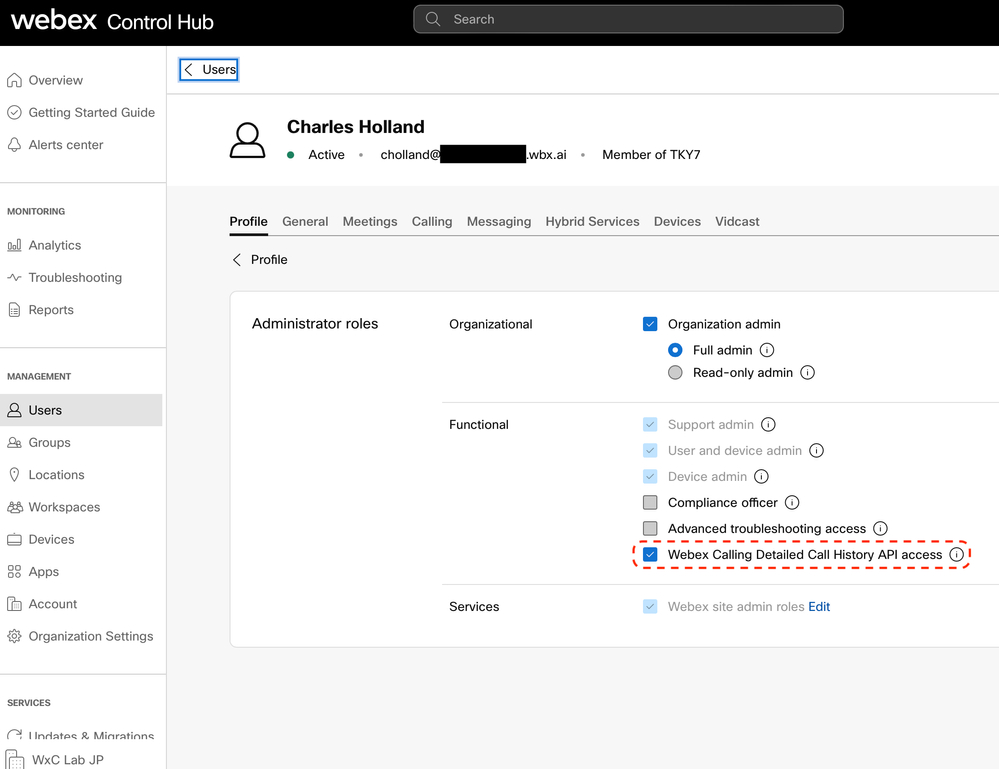Click the Reports document icon
The image size is (999, 769).
[x=14, y=310]
